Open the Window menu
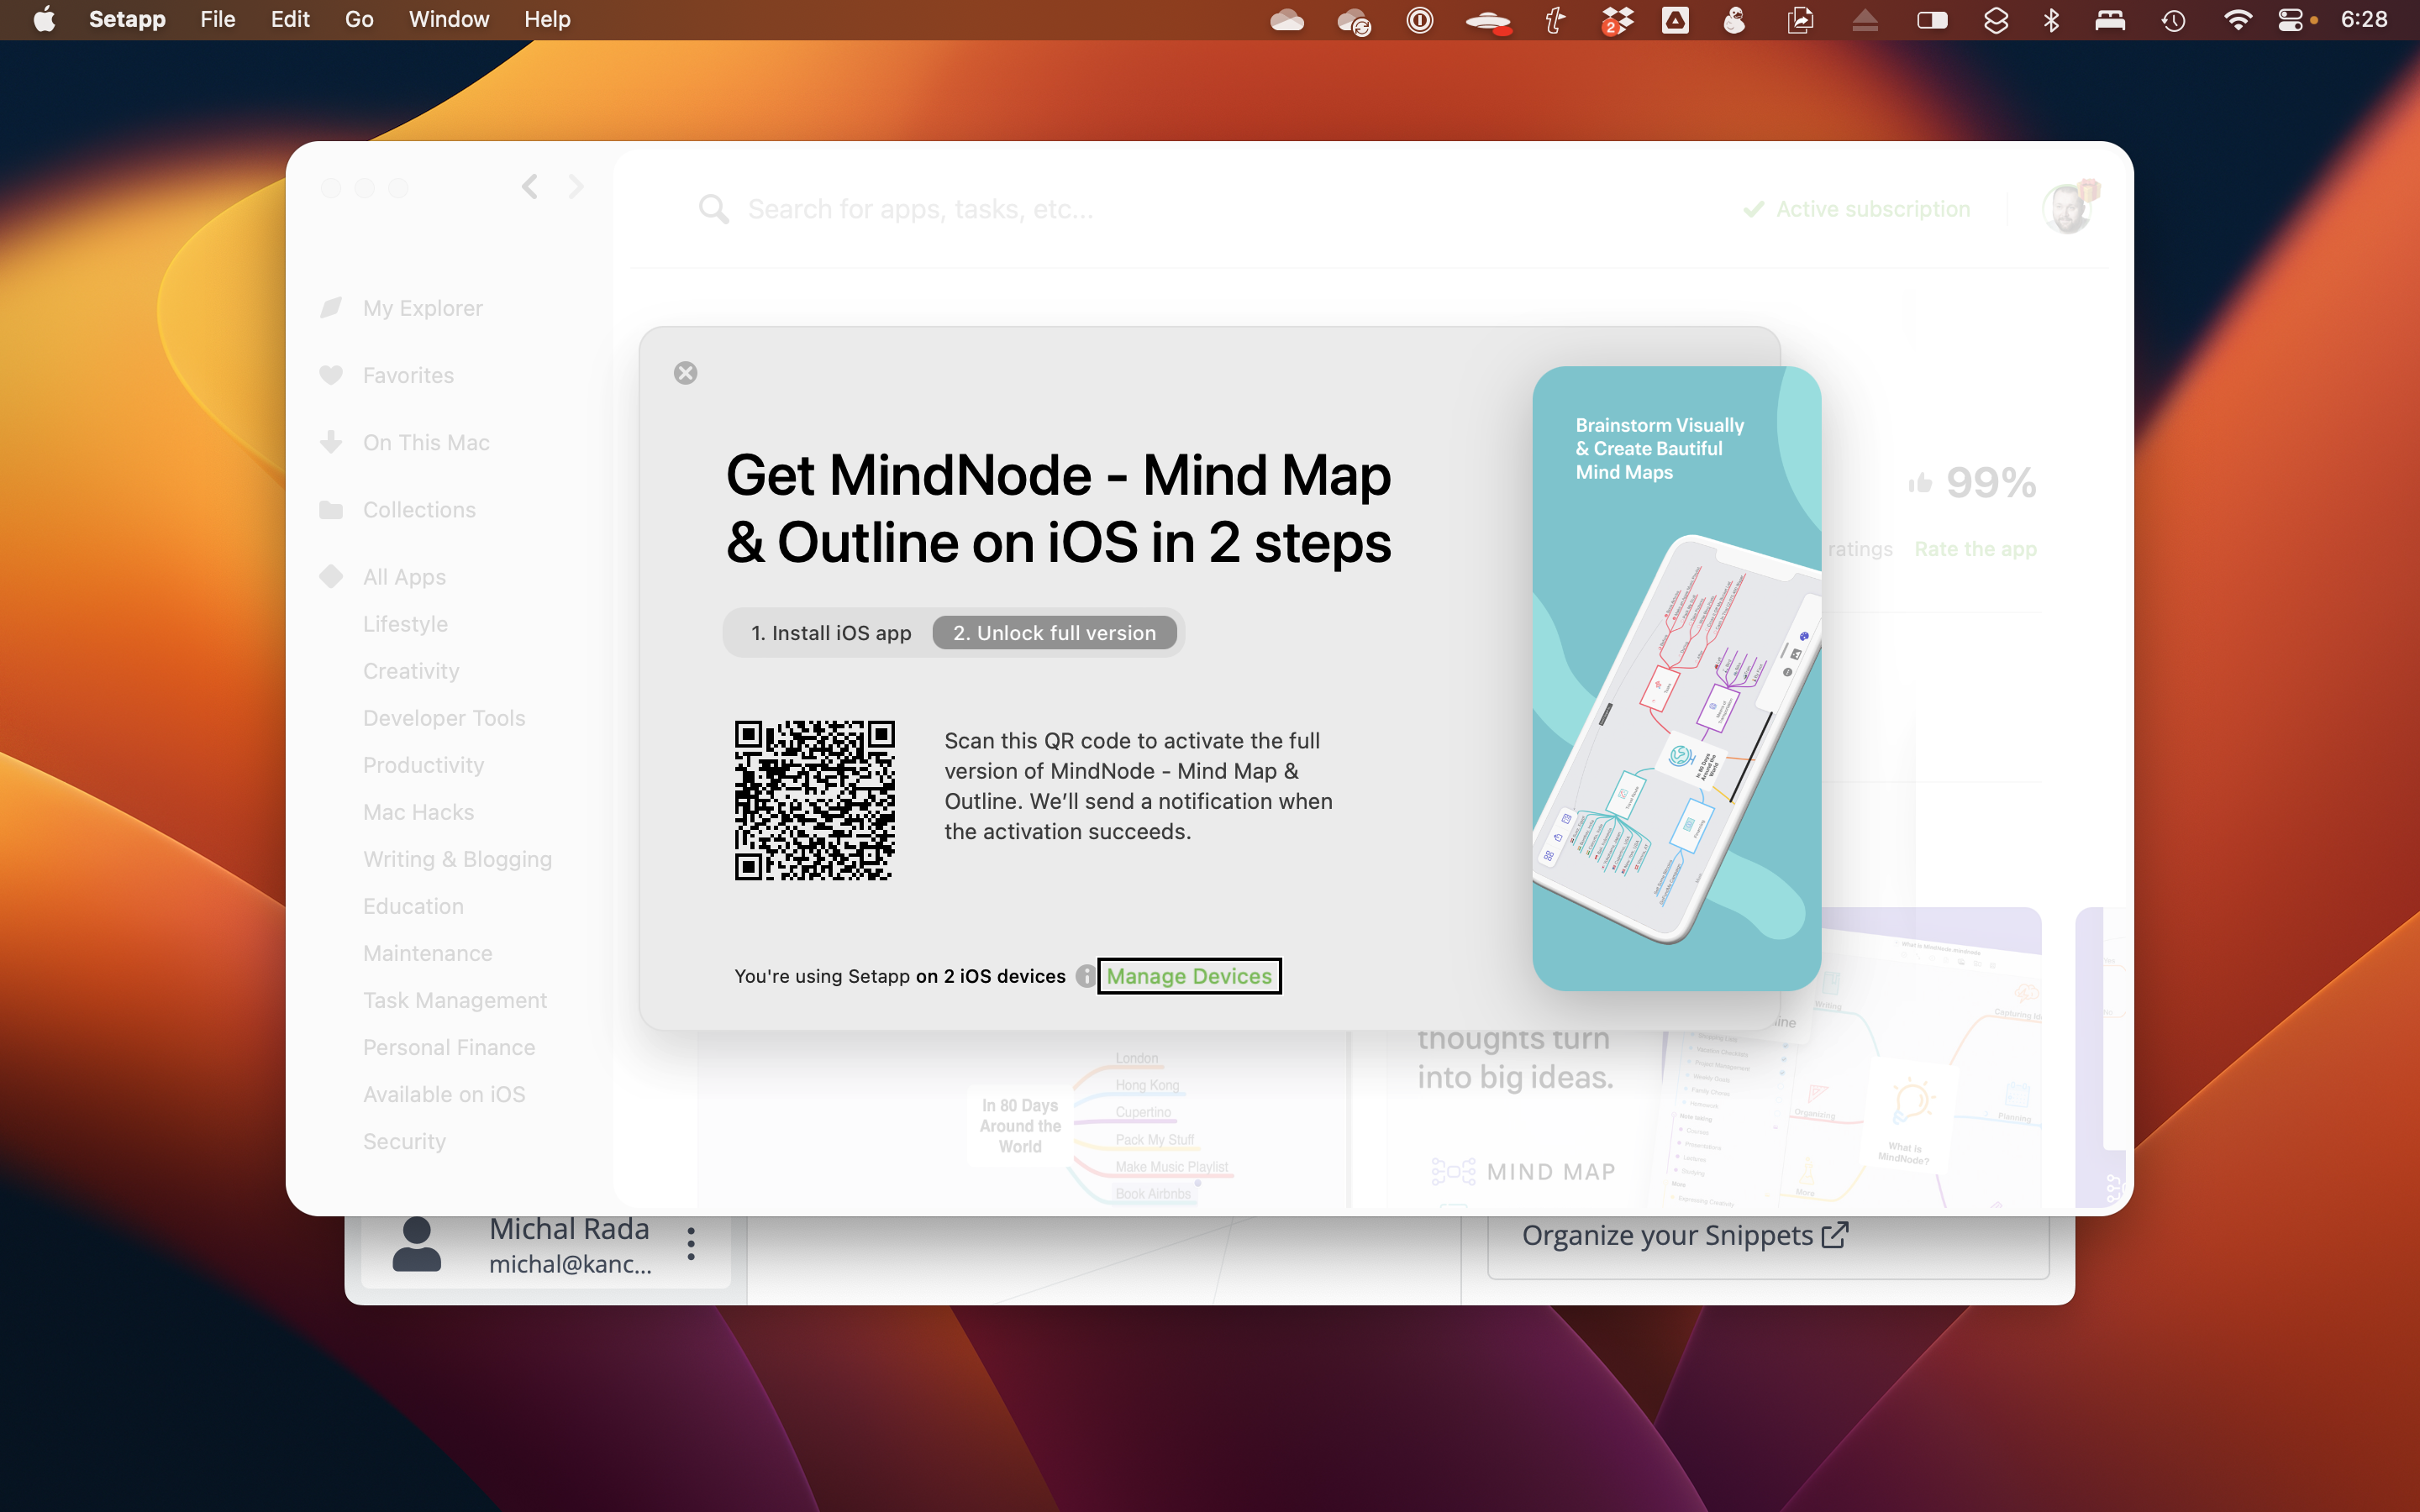Screen dimensions: 2420x1512 tap(448, 19)
